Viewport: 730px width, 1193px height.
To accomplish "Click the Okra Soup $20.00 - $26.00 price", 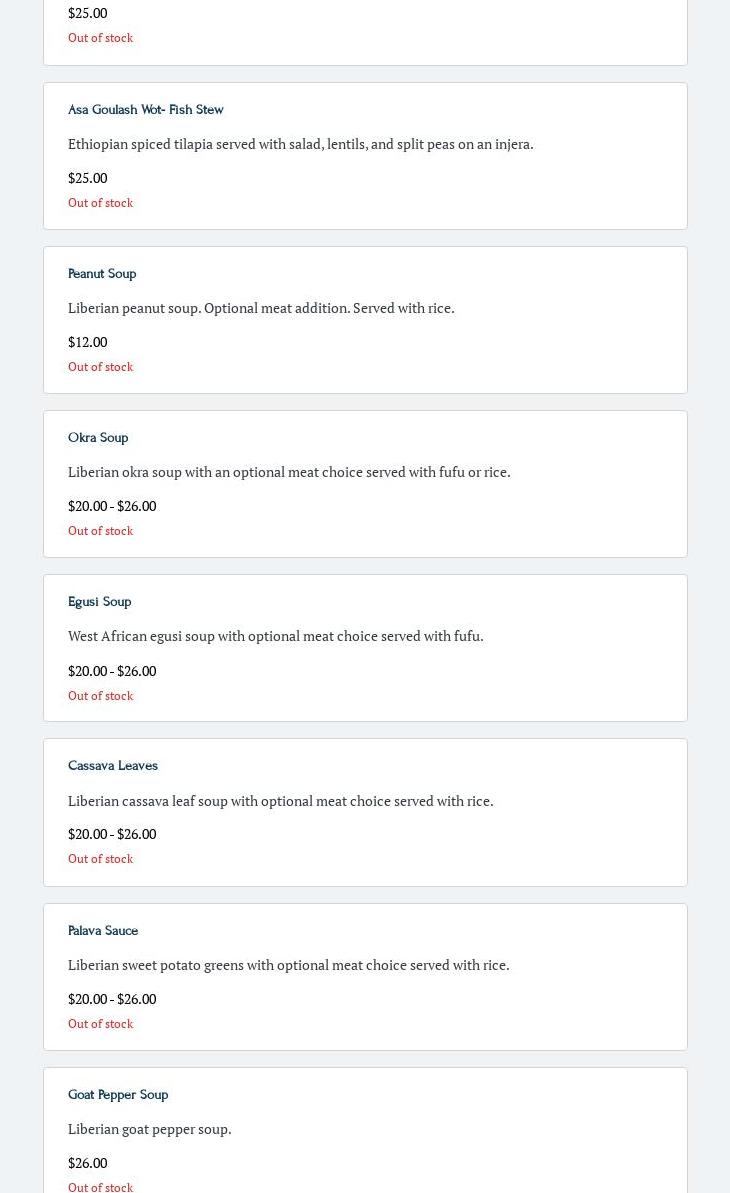I will tap(112, 506).
